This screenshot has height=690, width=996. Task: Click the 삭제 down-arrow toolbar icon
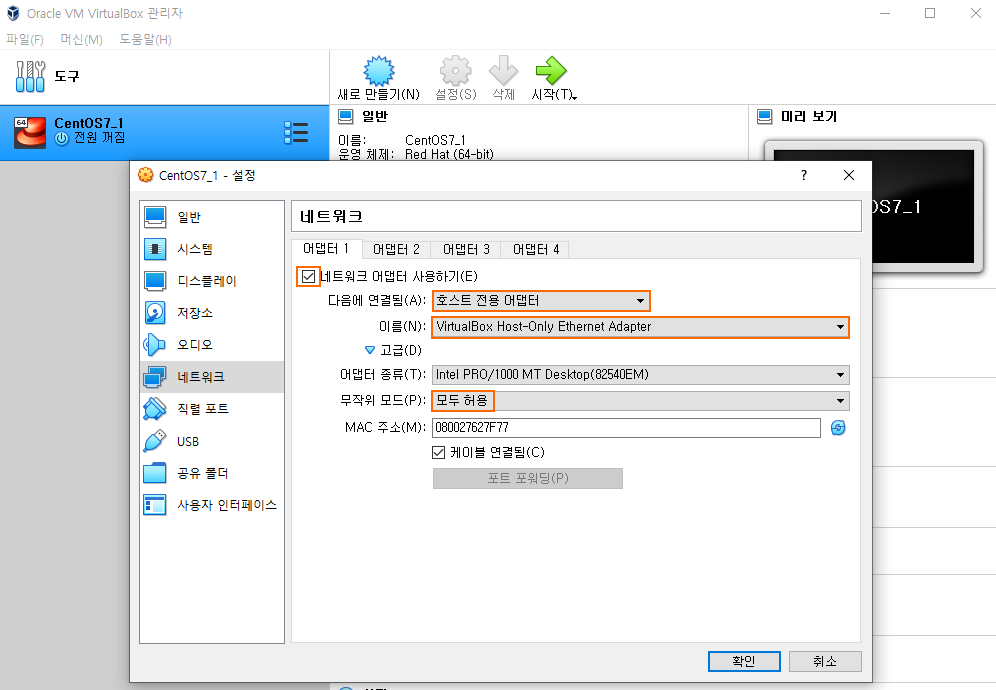(503, 71)
